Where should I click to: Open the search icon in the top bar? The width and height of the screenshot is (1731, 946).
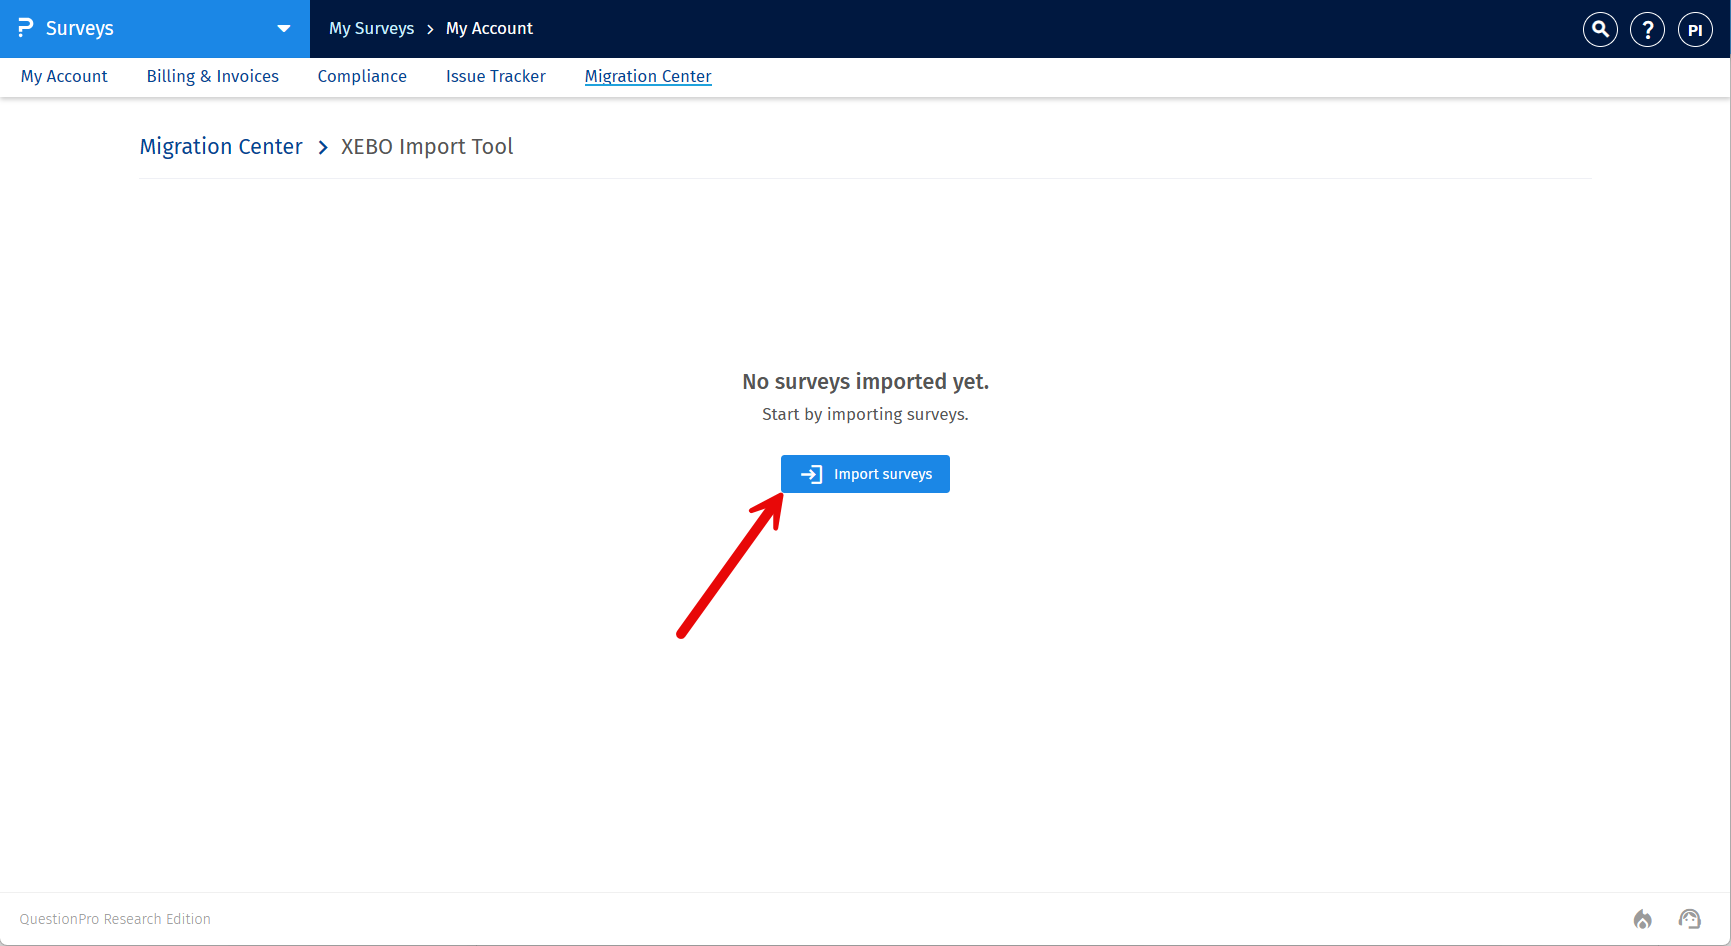(x=1599, y=29)
